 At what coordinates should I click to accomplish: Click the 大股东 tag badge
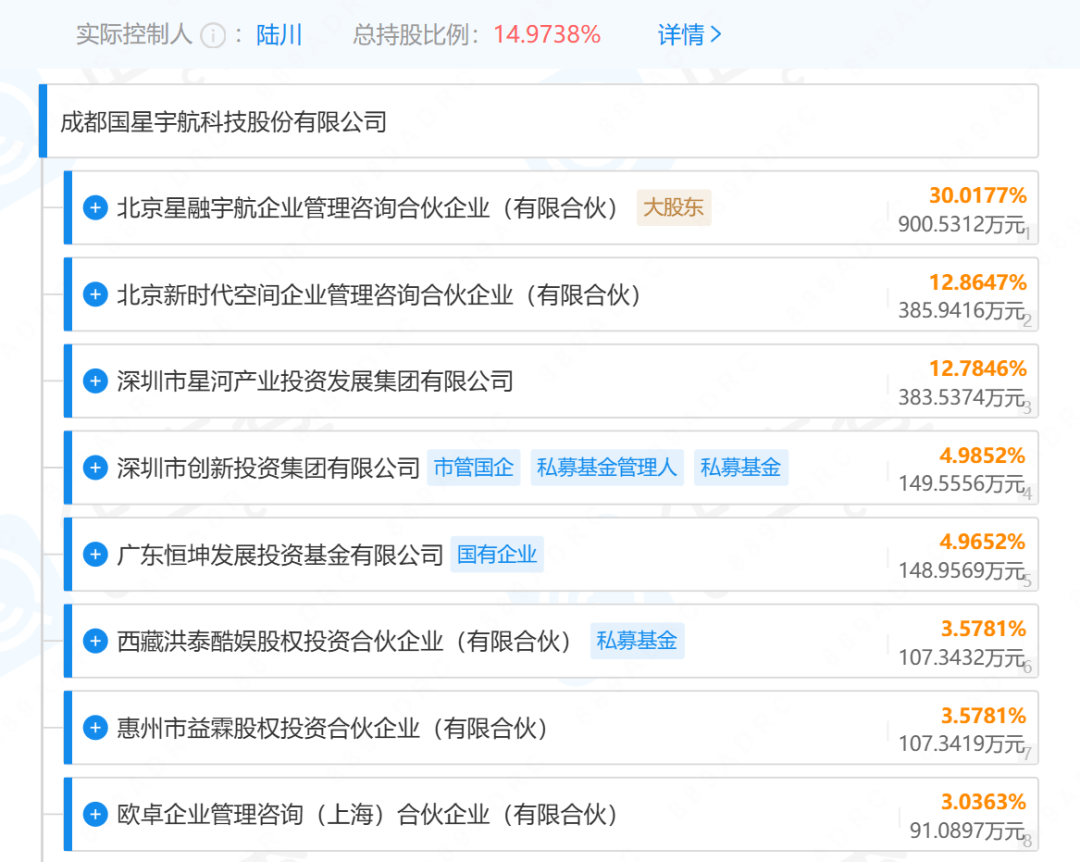(x=674, y=207)
